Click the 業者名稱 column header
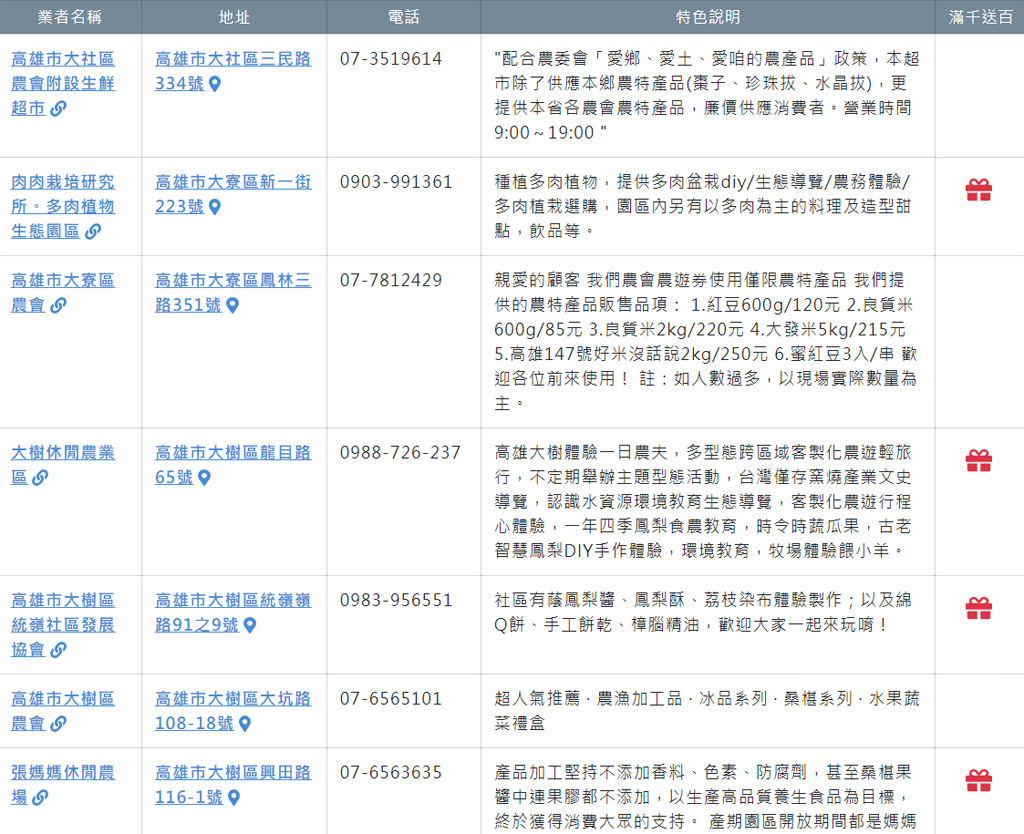Screen dimensions: 1024x834 point(70,17)
